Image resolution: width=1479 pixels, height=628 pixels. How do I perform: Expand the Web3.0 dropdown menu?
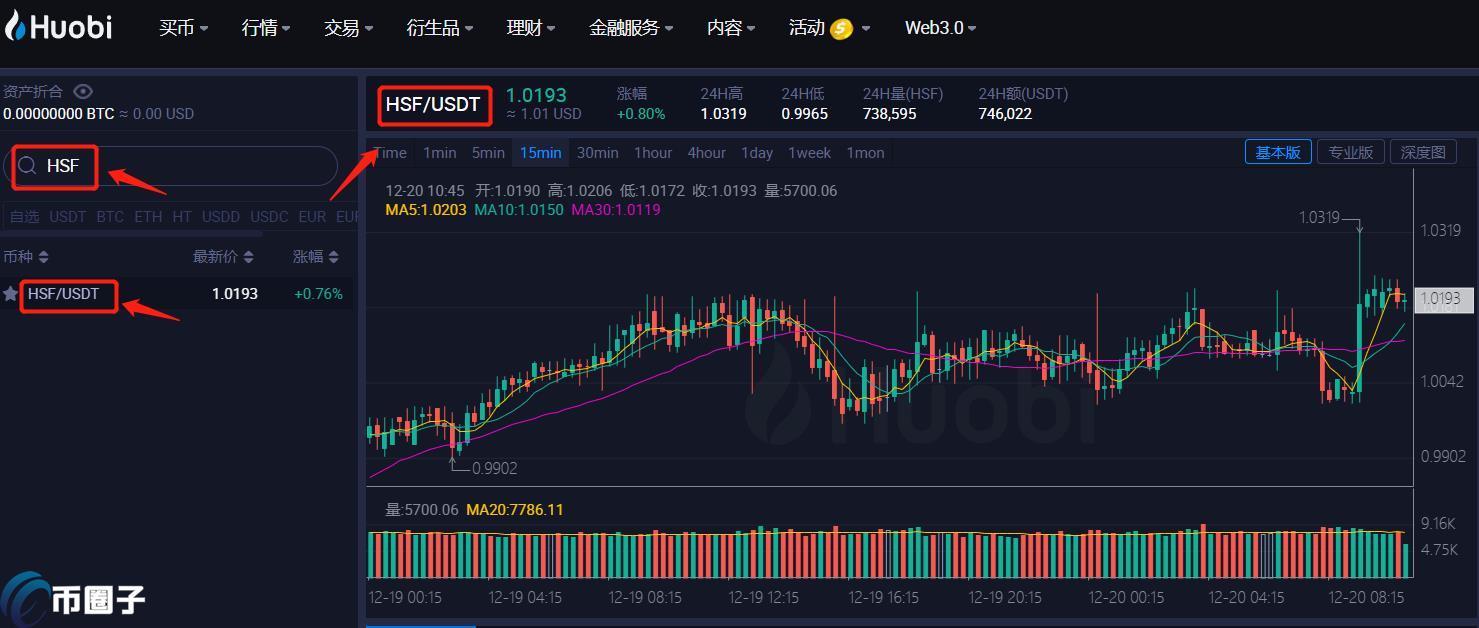coord(940,28)
